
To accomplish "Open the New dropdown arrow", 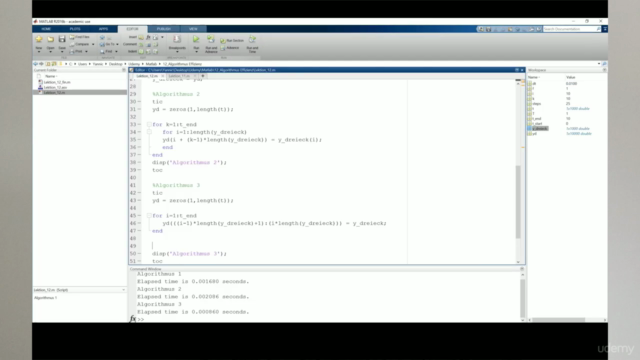I will (x=39, y=52).
